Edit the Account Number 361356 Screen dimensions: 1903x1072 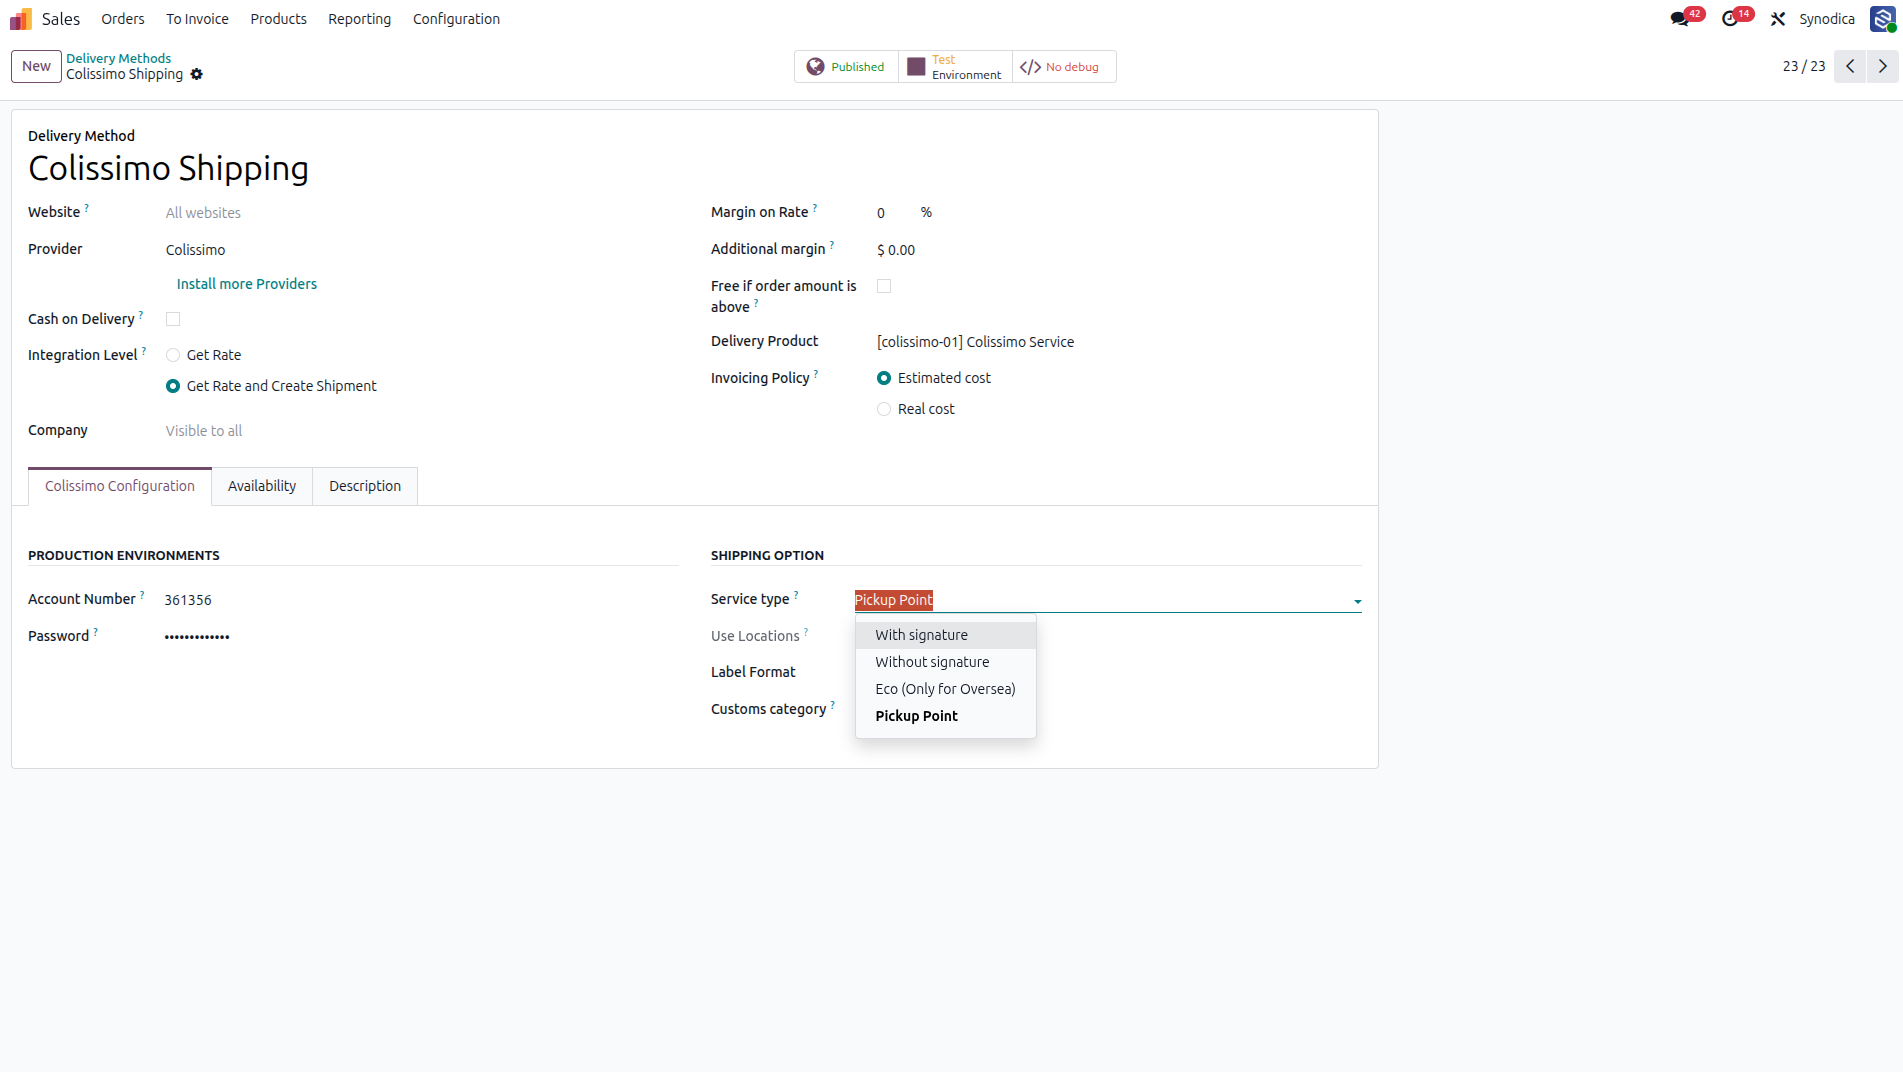click(x=420, y=600)
